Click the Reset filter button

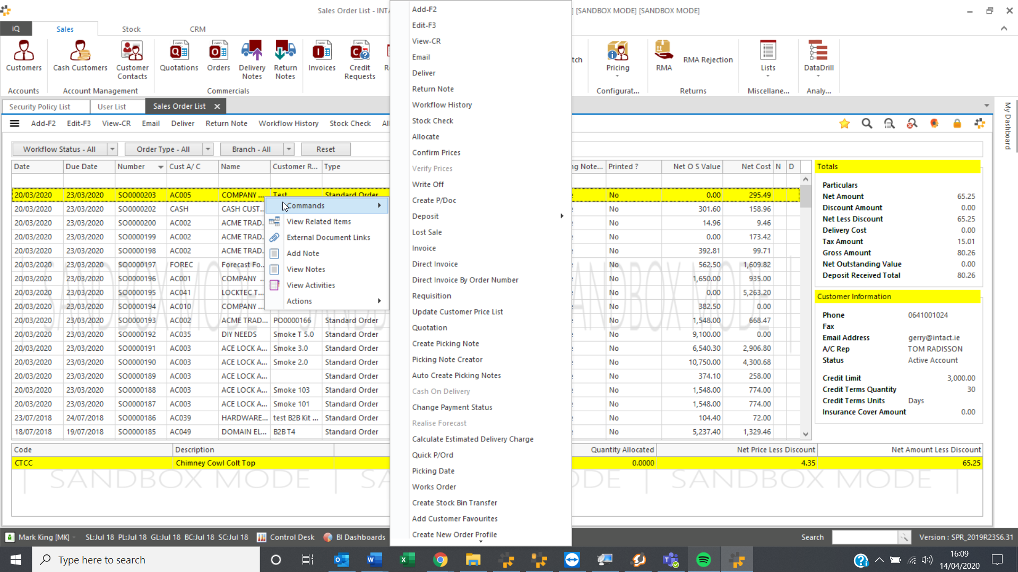(x=325, y=149)
